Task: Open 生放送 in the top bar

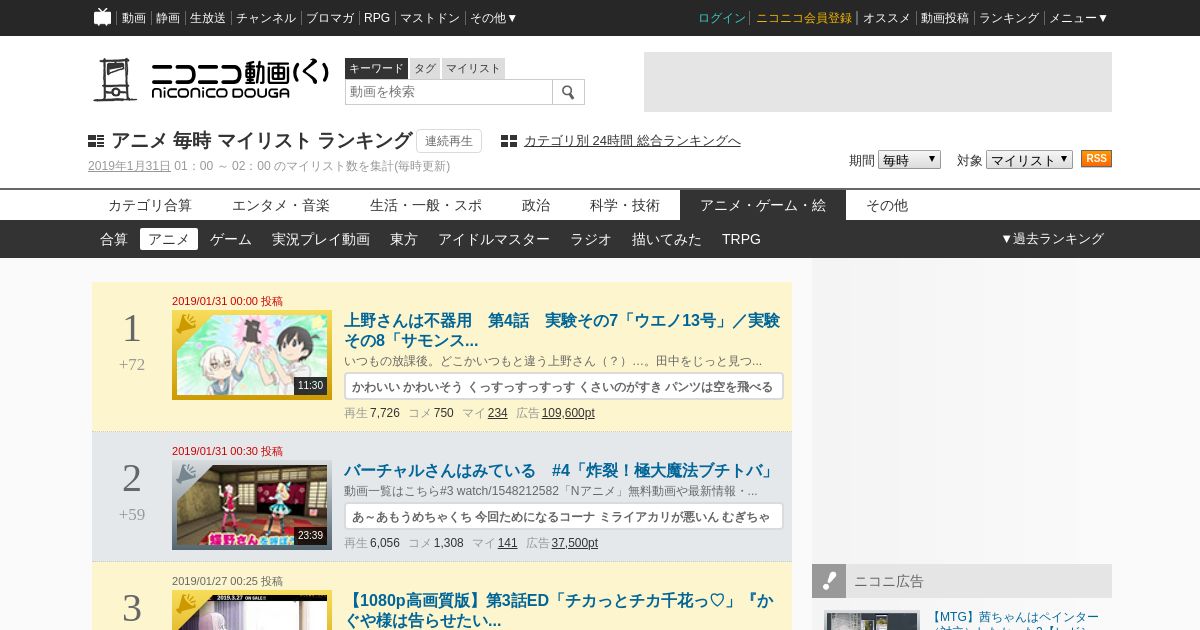Action: (208, 18)
